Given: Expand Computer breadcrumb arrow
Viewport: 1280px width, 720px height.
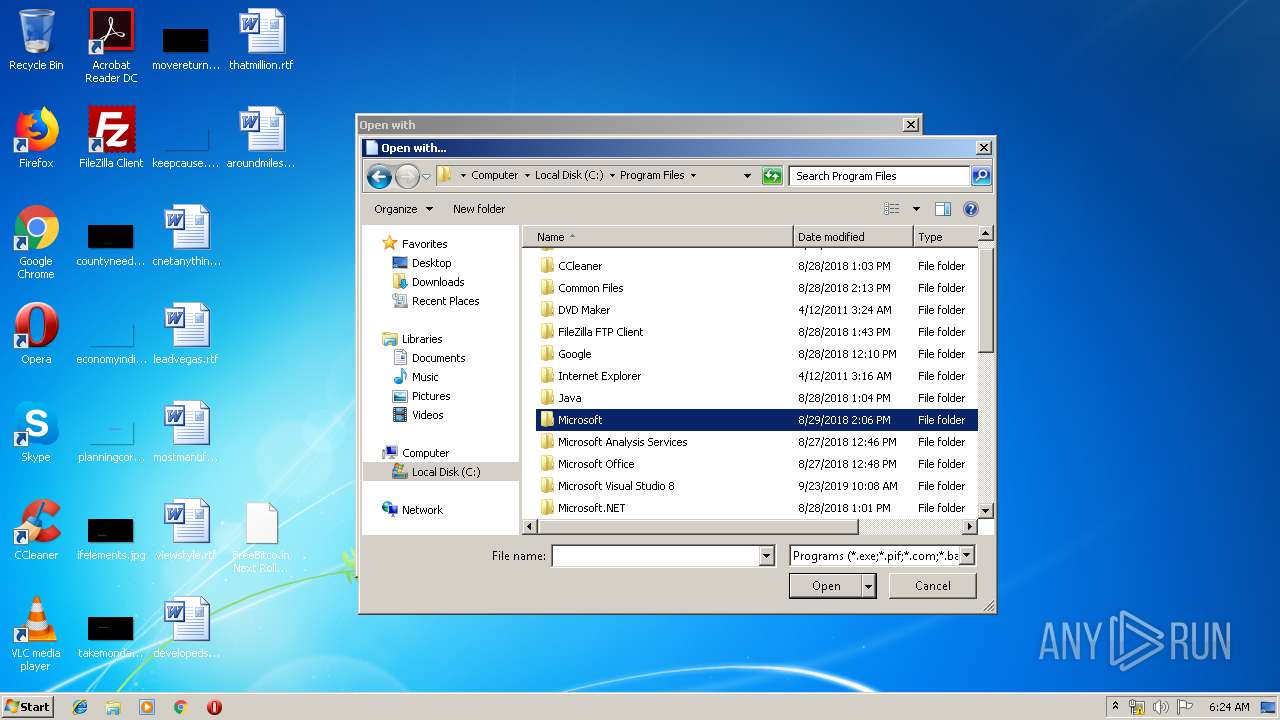Looking at the screenshot, I should (x=527, y=175).
